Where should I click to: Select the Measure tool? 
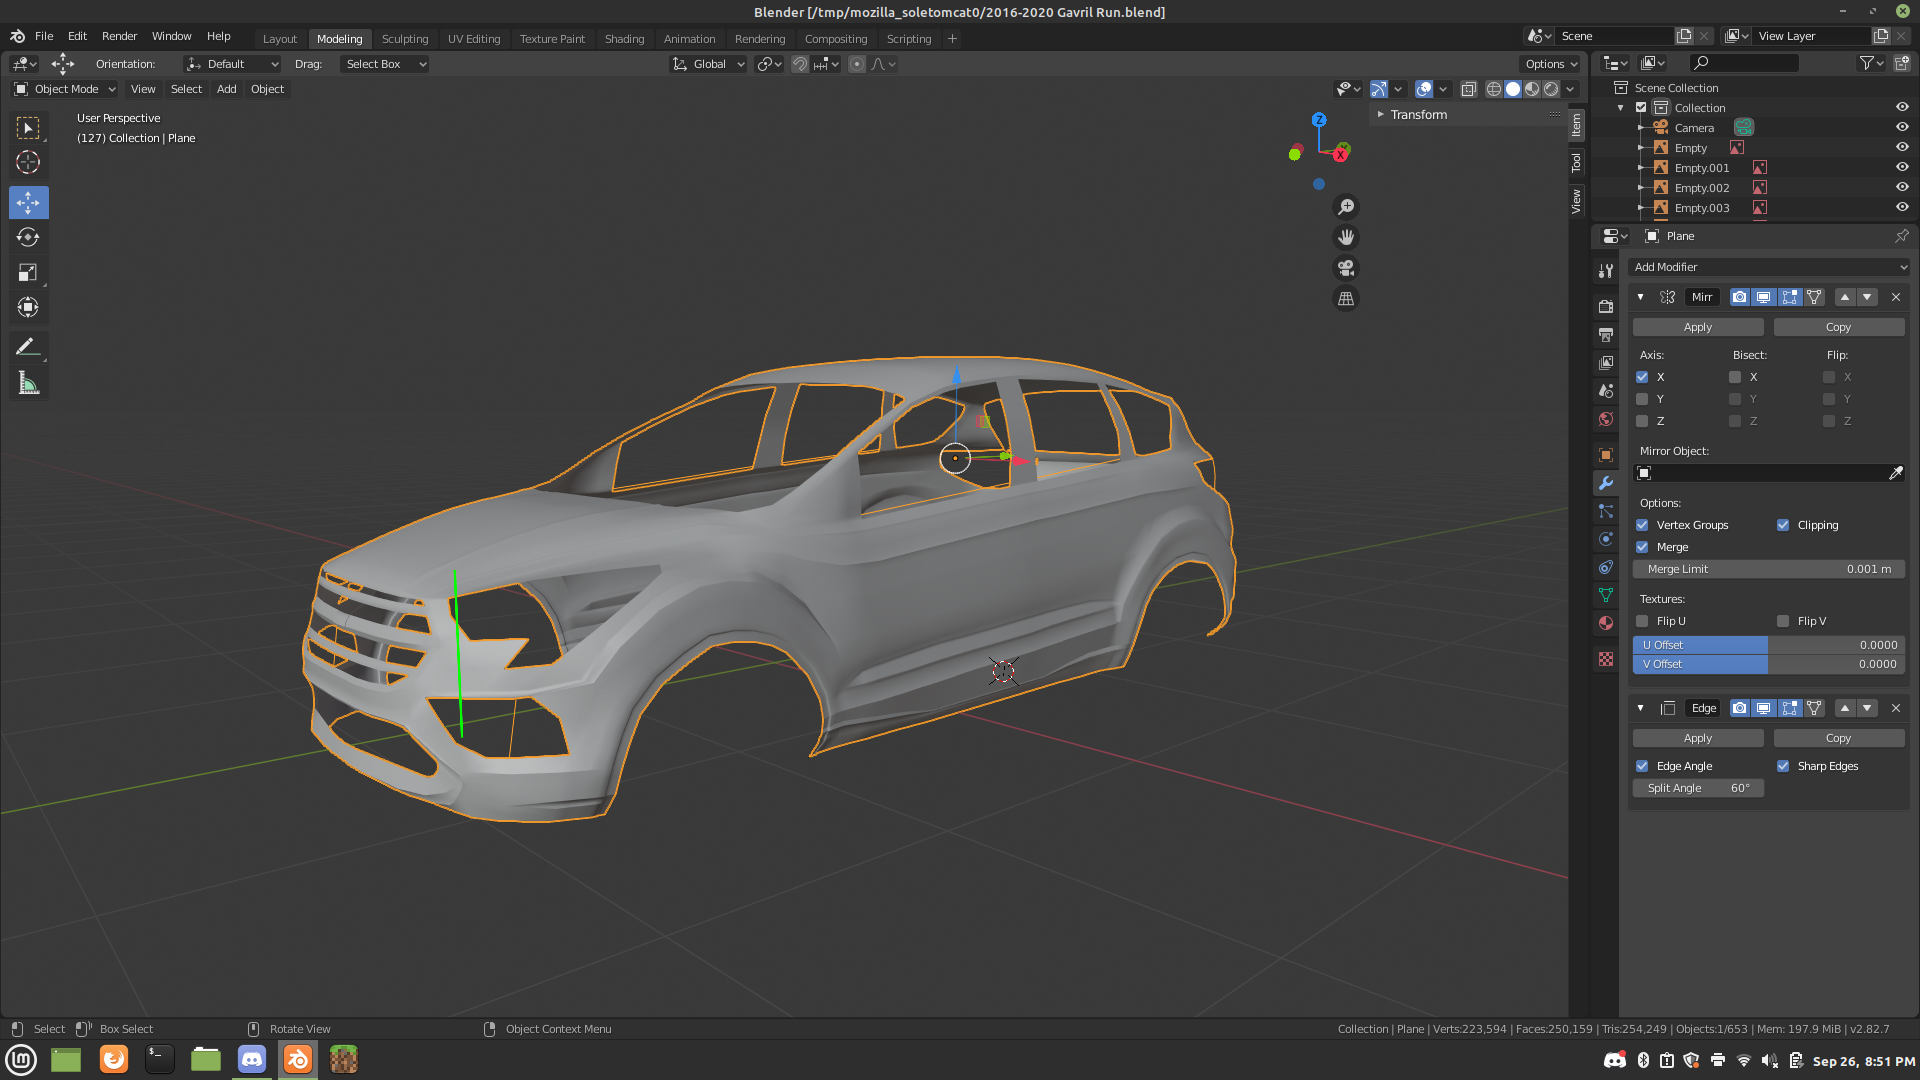[28, 384]
